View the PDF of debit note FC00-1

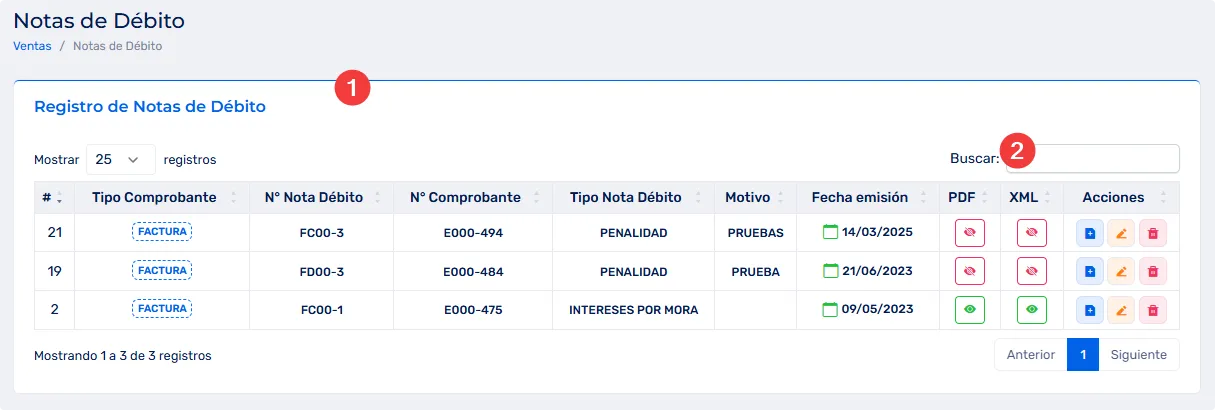click(969, 310)
